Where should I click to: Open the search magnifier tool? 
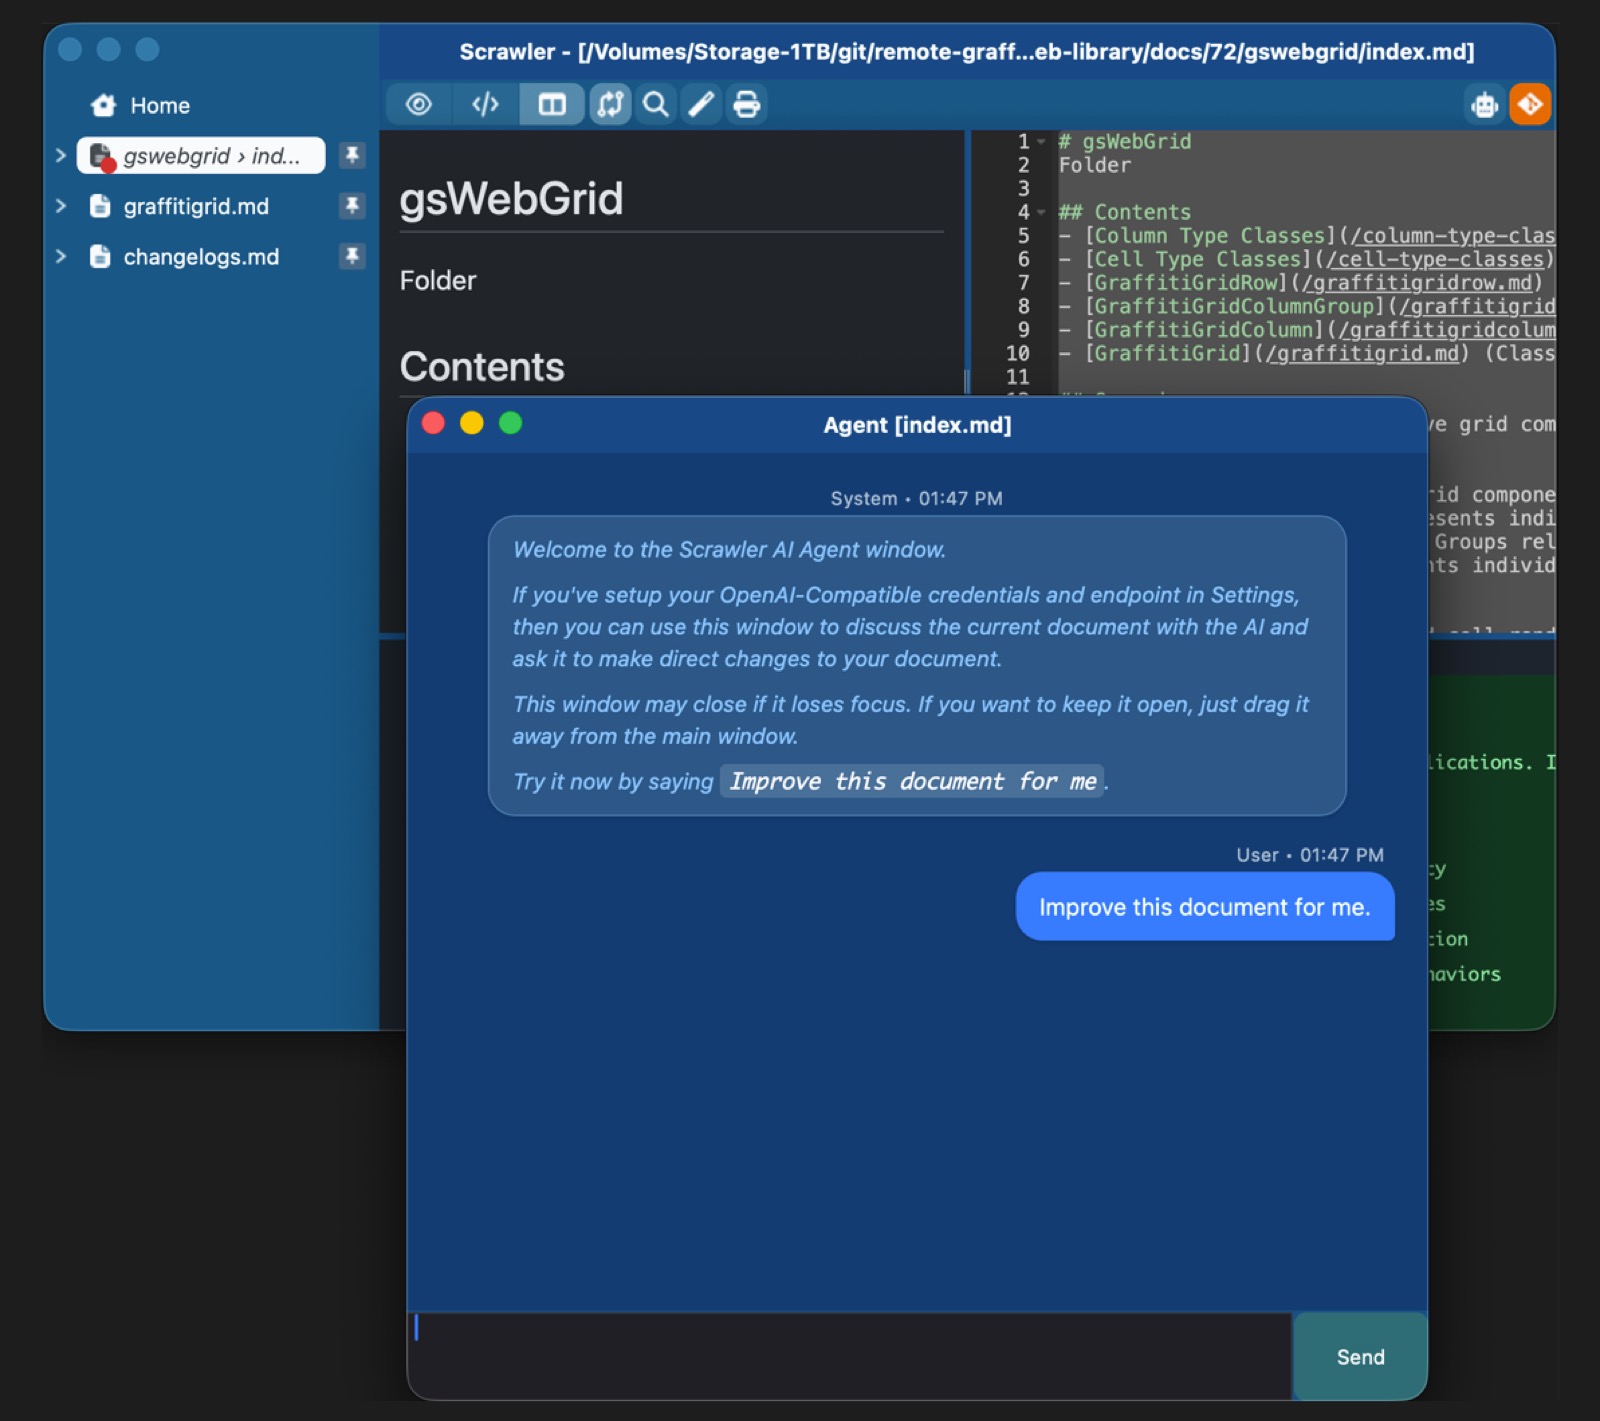click(x=656, y=104)
